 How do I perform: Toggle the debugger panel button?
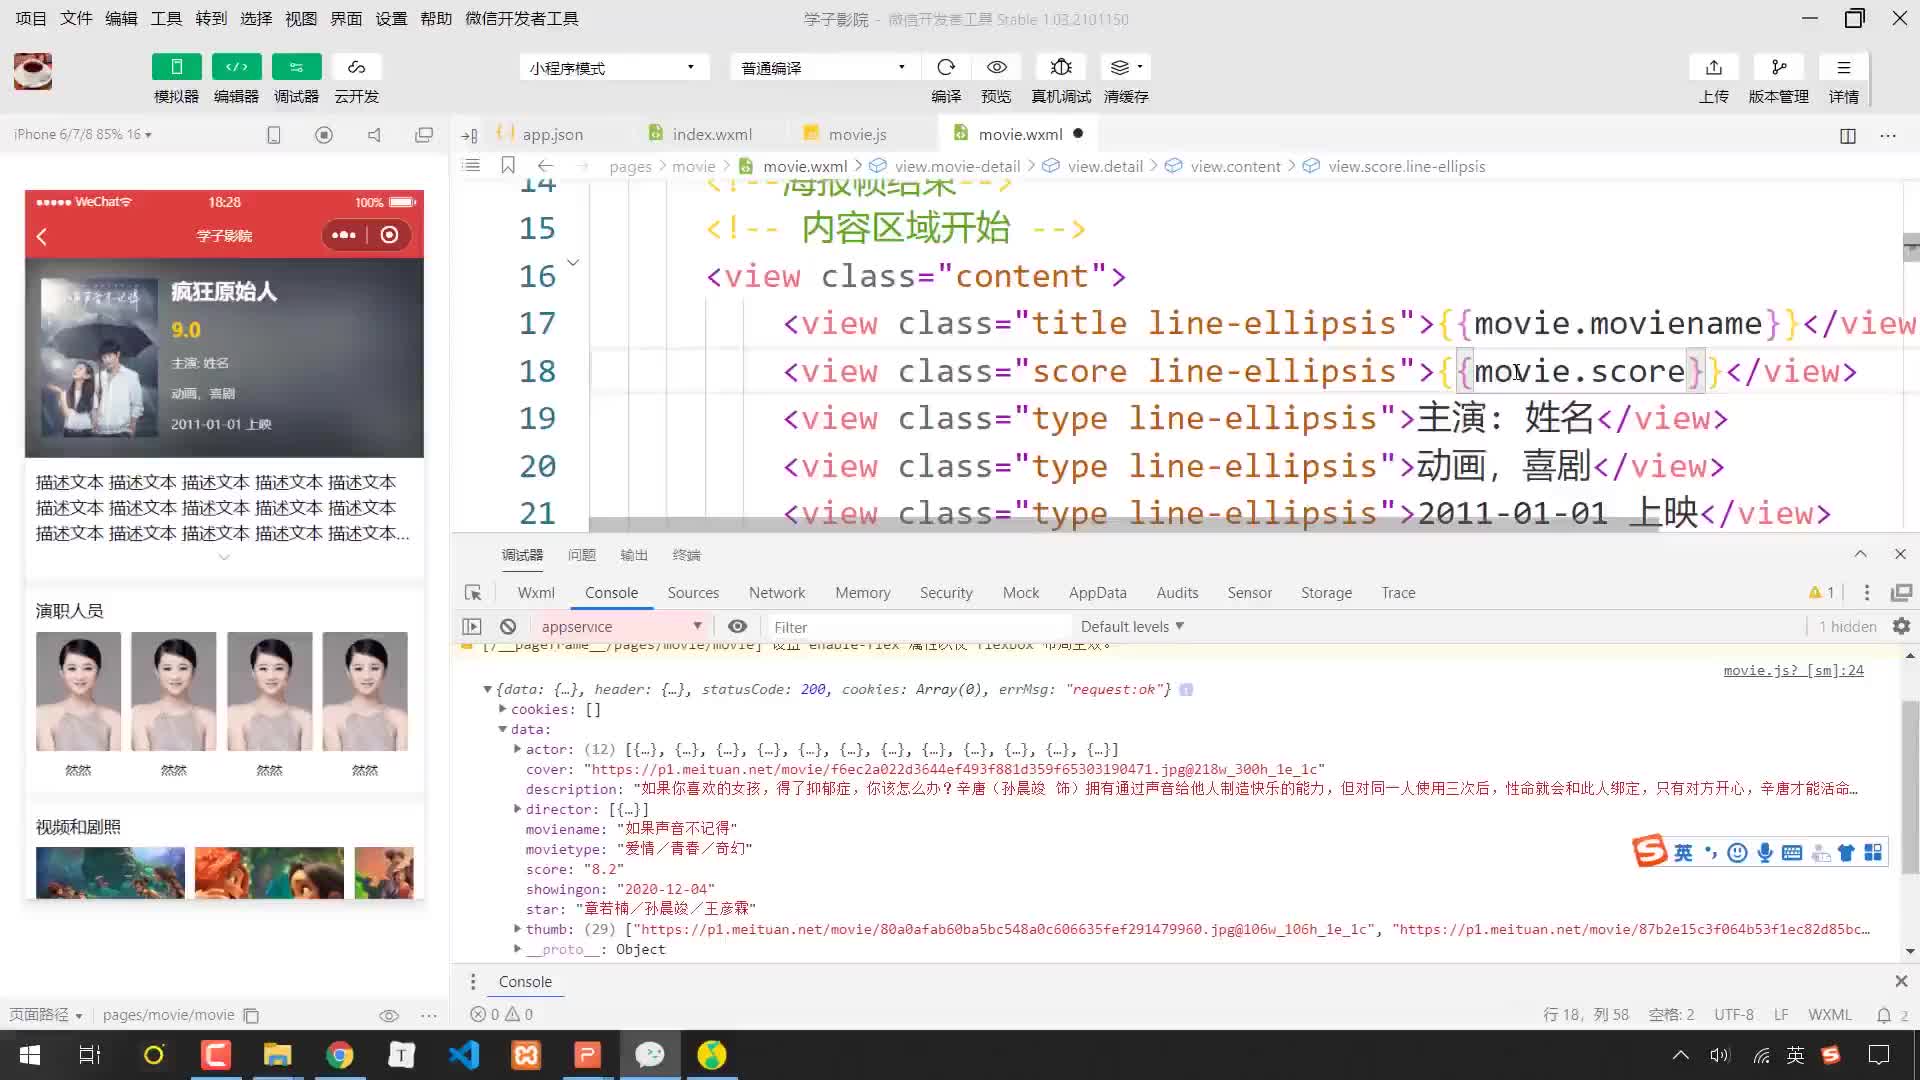click(x=296, y=67)
